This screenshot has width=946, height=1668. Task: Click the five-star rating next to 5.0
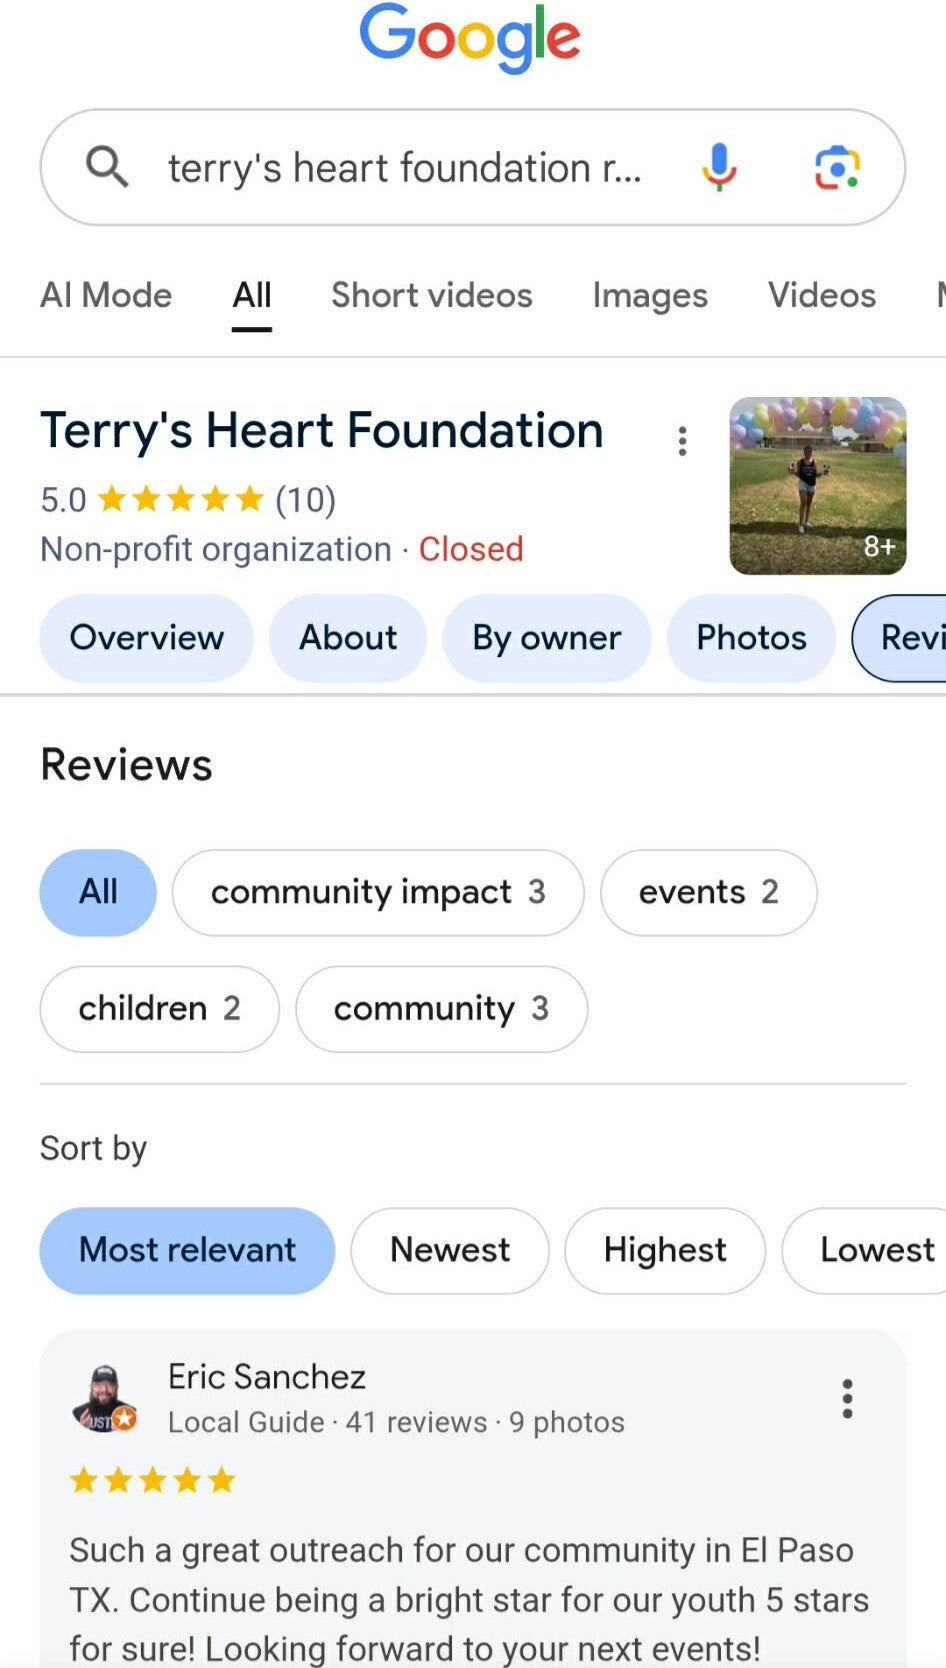[x=181, y=499]
